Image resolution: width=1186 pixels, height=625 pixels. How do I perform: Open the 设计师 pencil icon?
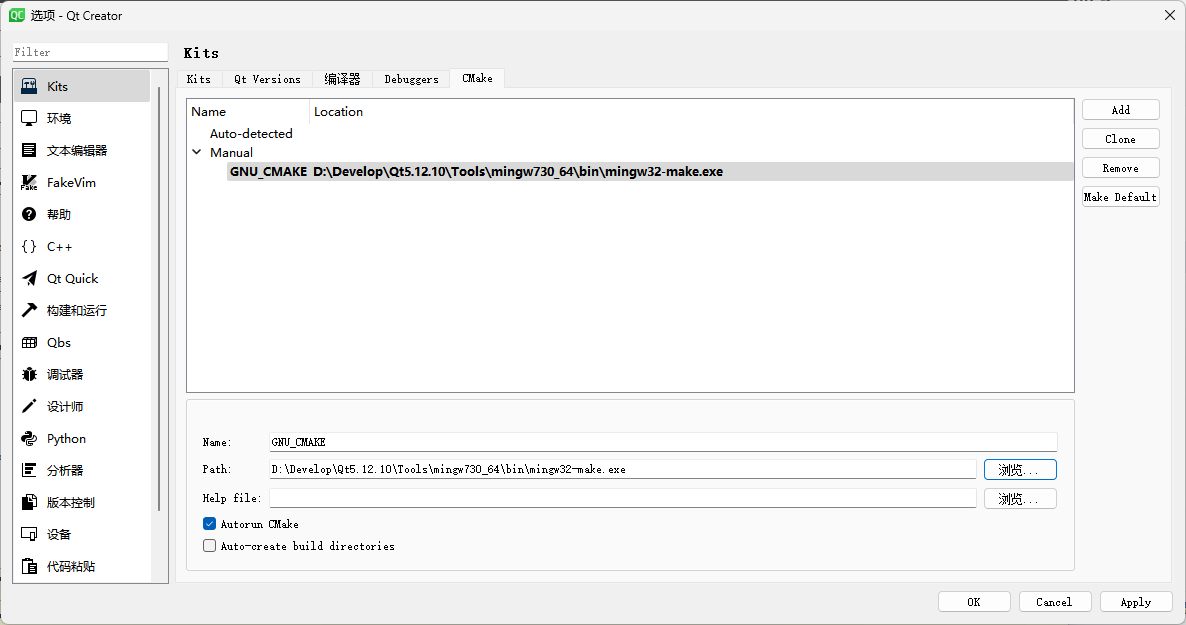(x=29, y=406)
